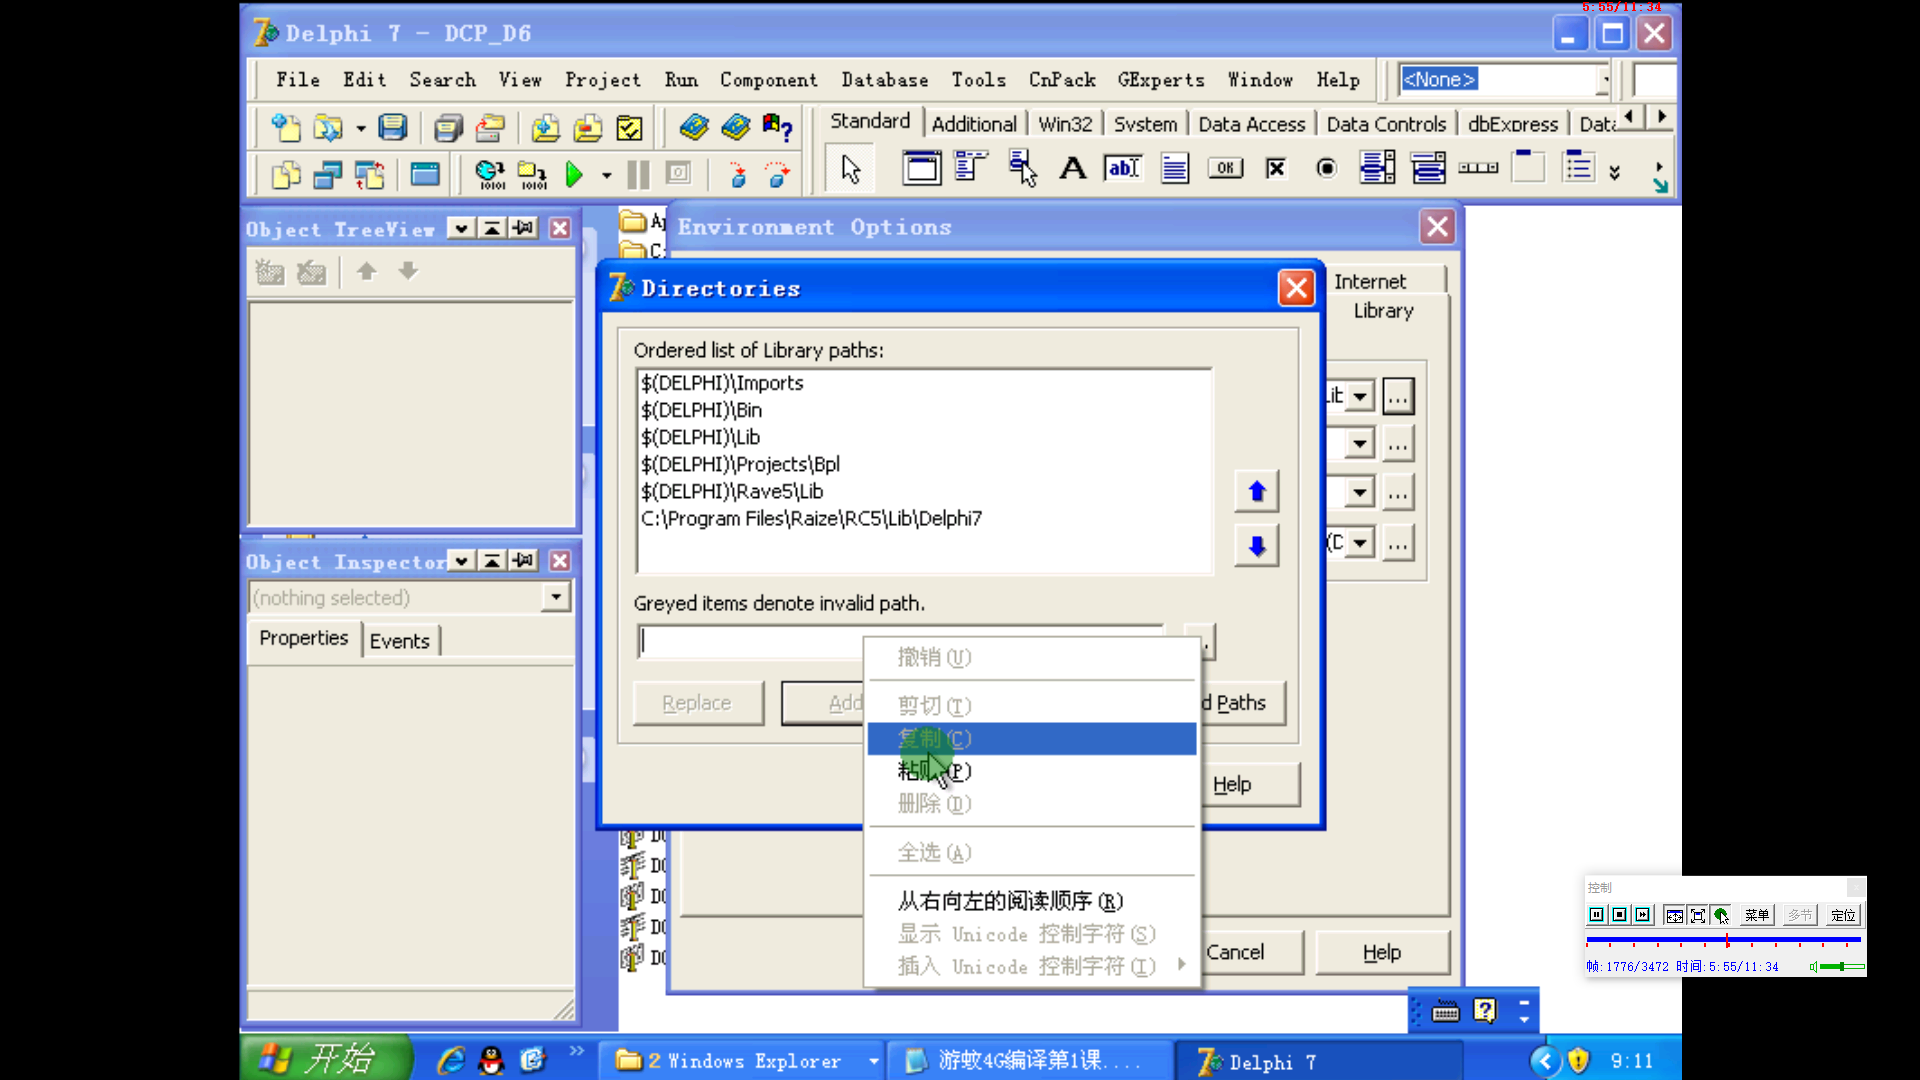Click the New Items toolbar icon
The height and width of the screenshot is (1080, 1920).
point(286,128)
